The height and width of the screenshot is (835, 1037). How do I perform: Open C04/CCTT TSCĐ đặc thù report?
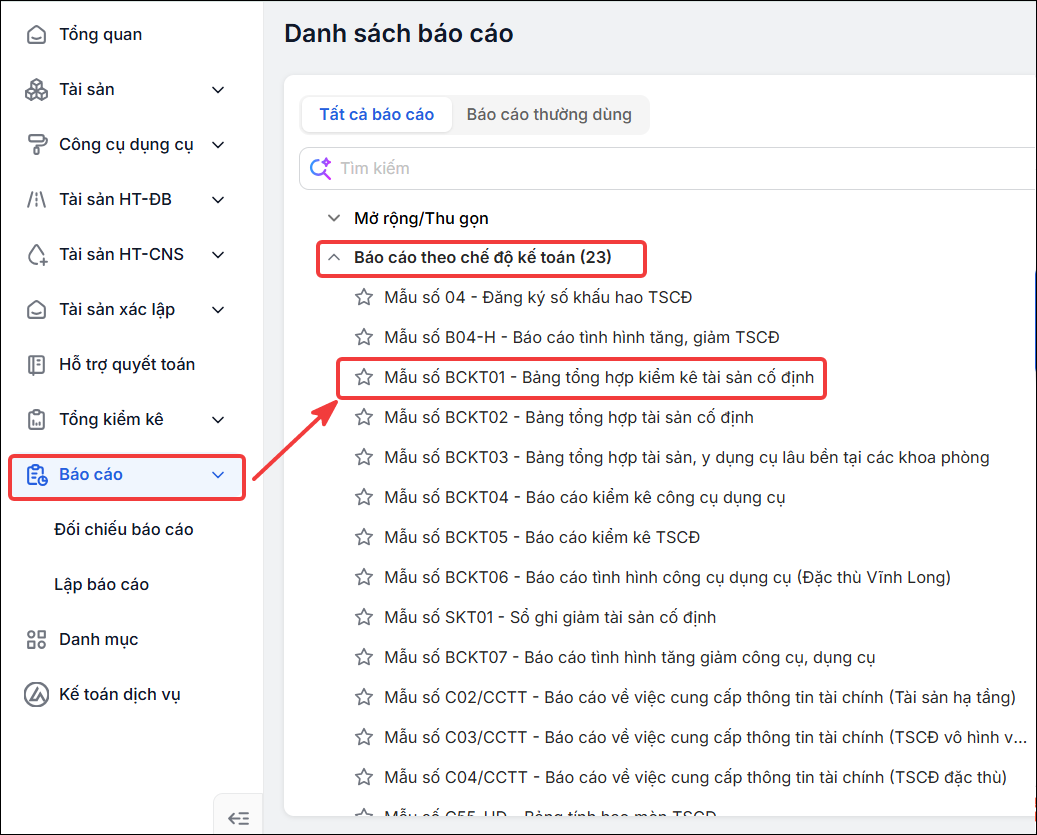pos(695,777)
